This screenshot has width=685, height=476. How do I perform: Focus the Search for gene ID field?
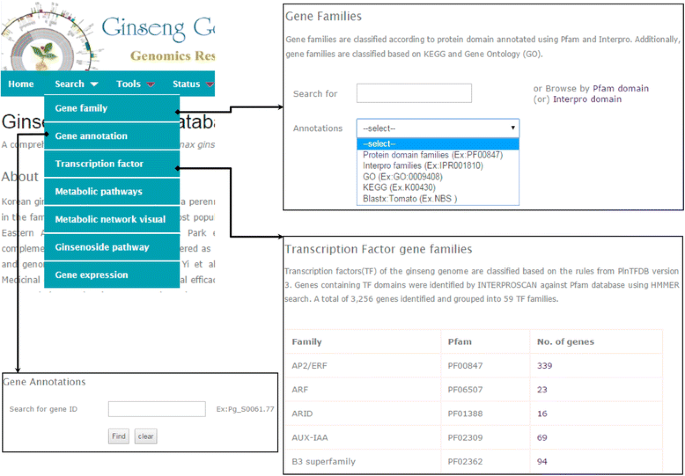tap(156, 409)
